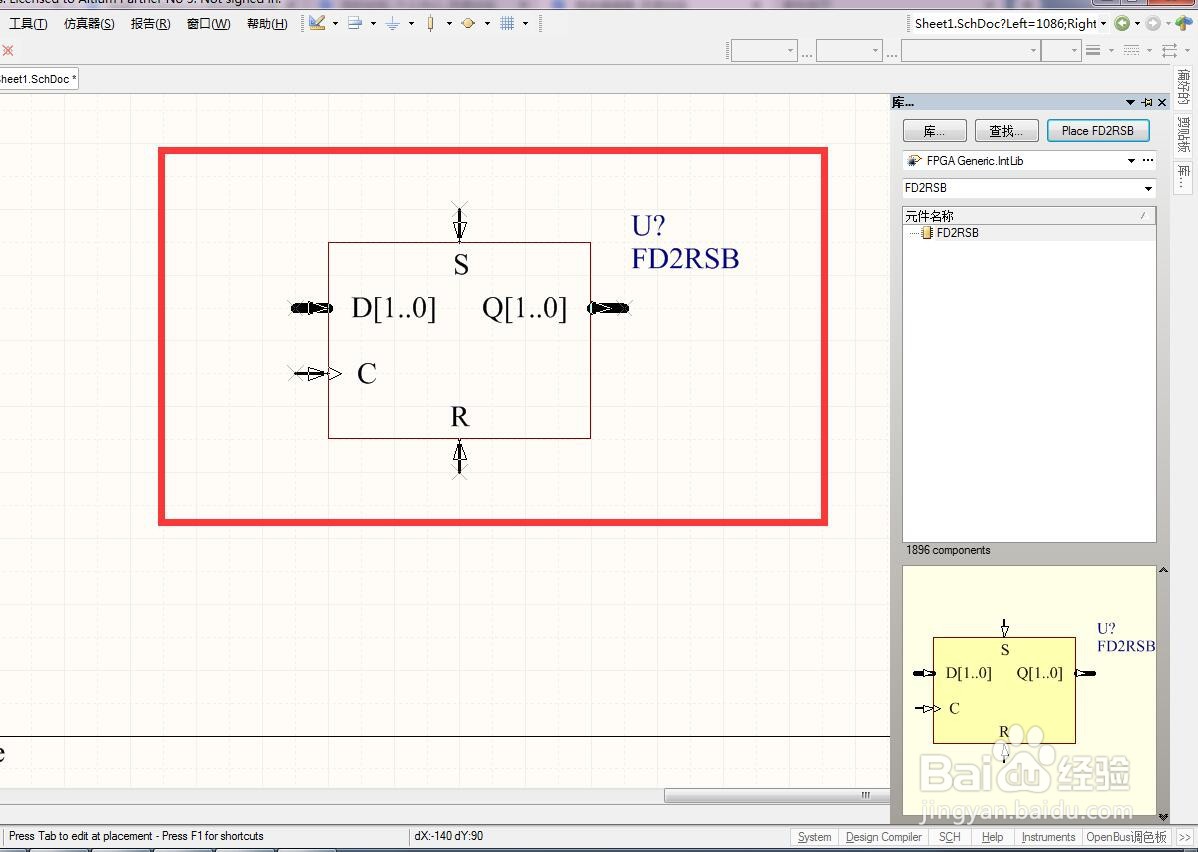Open the 工具(T) menu
Viewport: 1198px width, 852px height.
28,24
